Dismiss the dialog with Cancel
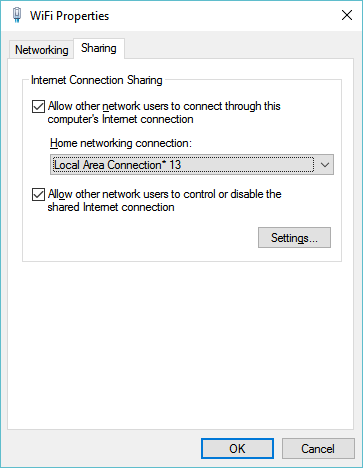This screenshot has width=363, height=468. (318, 449)
